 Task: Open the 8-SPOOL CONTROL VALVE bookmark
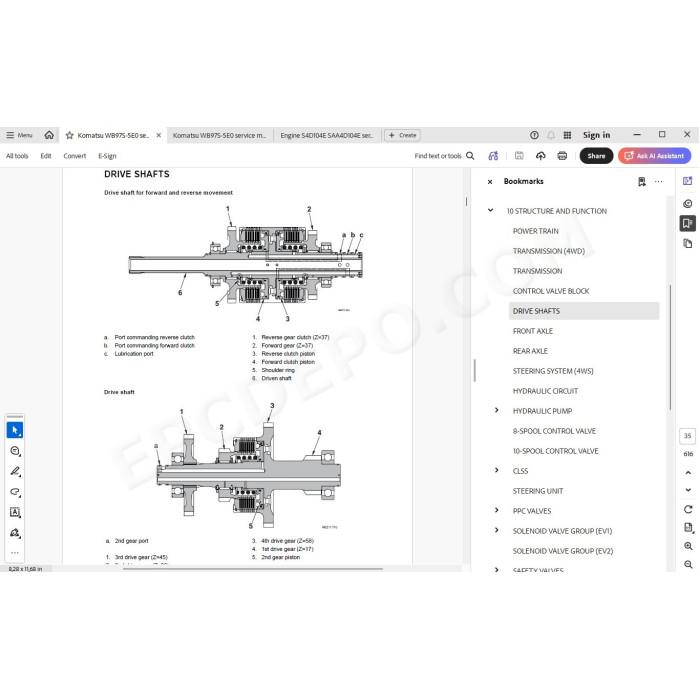click(554, 431)
